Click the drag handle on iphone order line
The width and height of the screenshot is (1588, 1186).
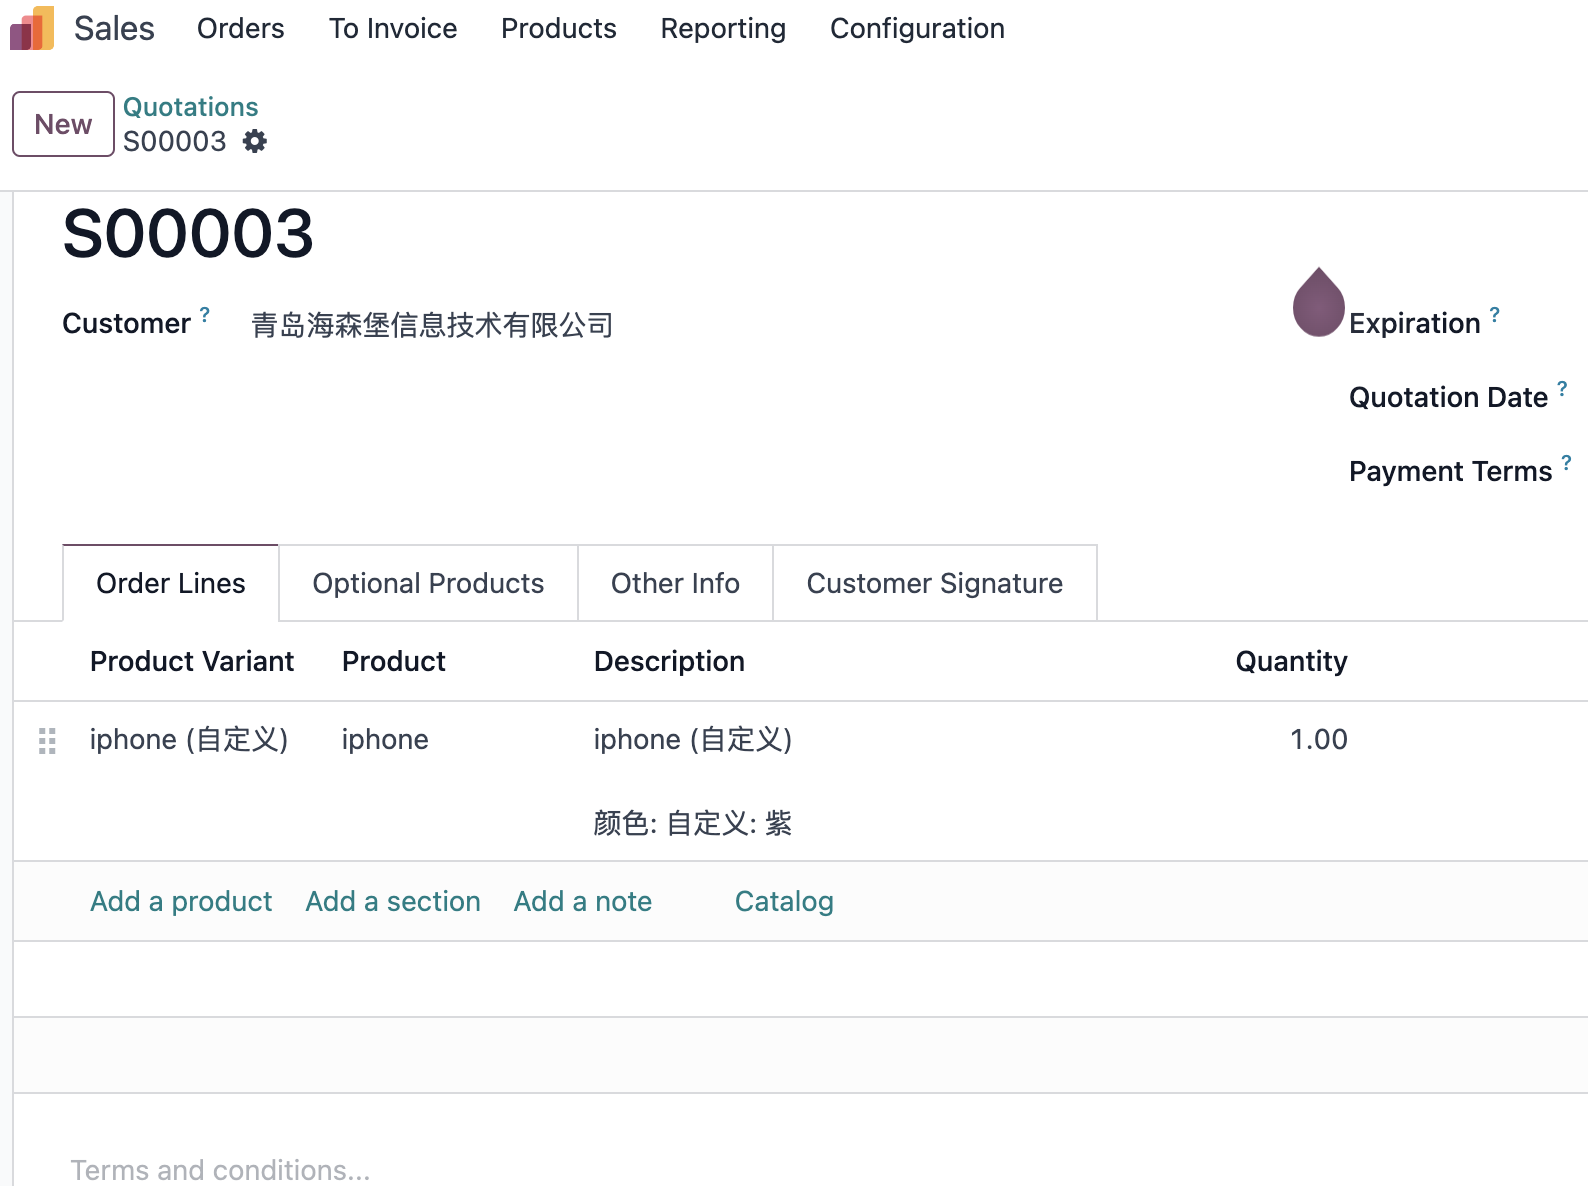coord(47,740)
